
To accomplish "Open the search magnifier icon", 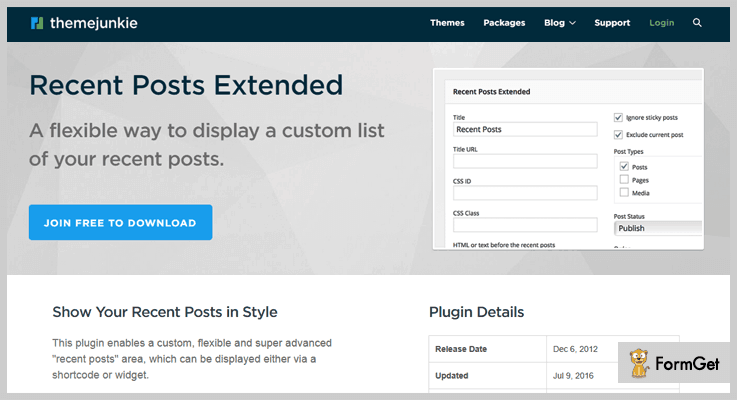I will (697, 23).
